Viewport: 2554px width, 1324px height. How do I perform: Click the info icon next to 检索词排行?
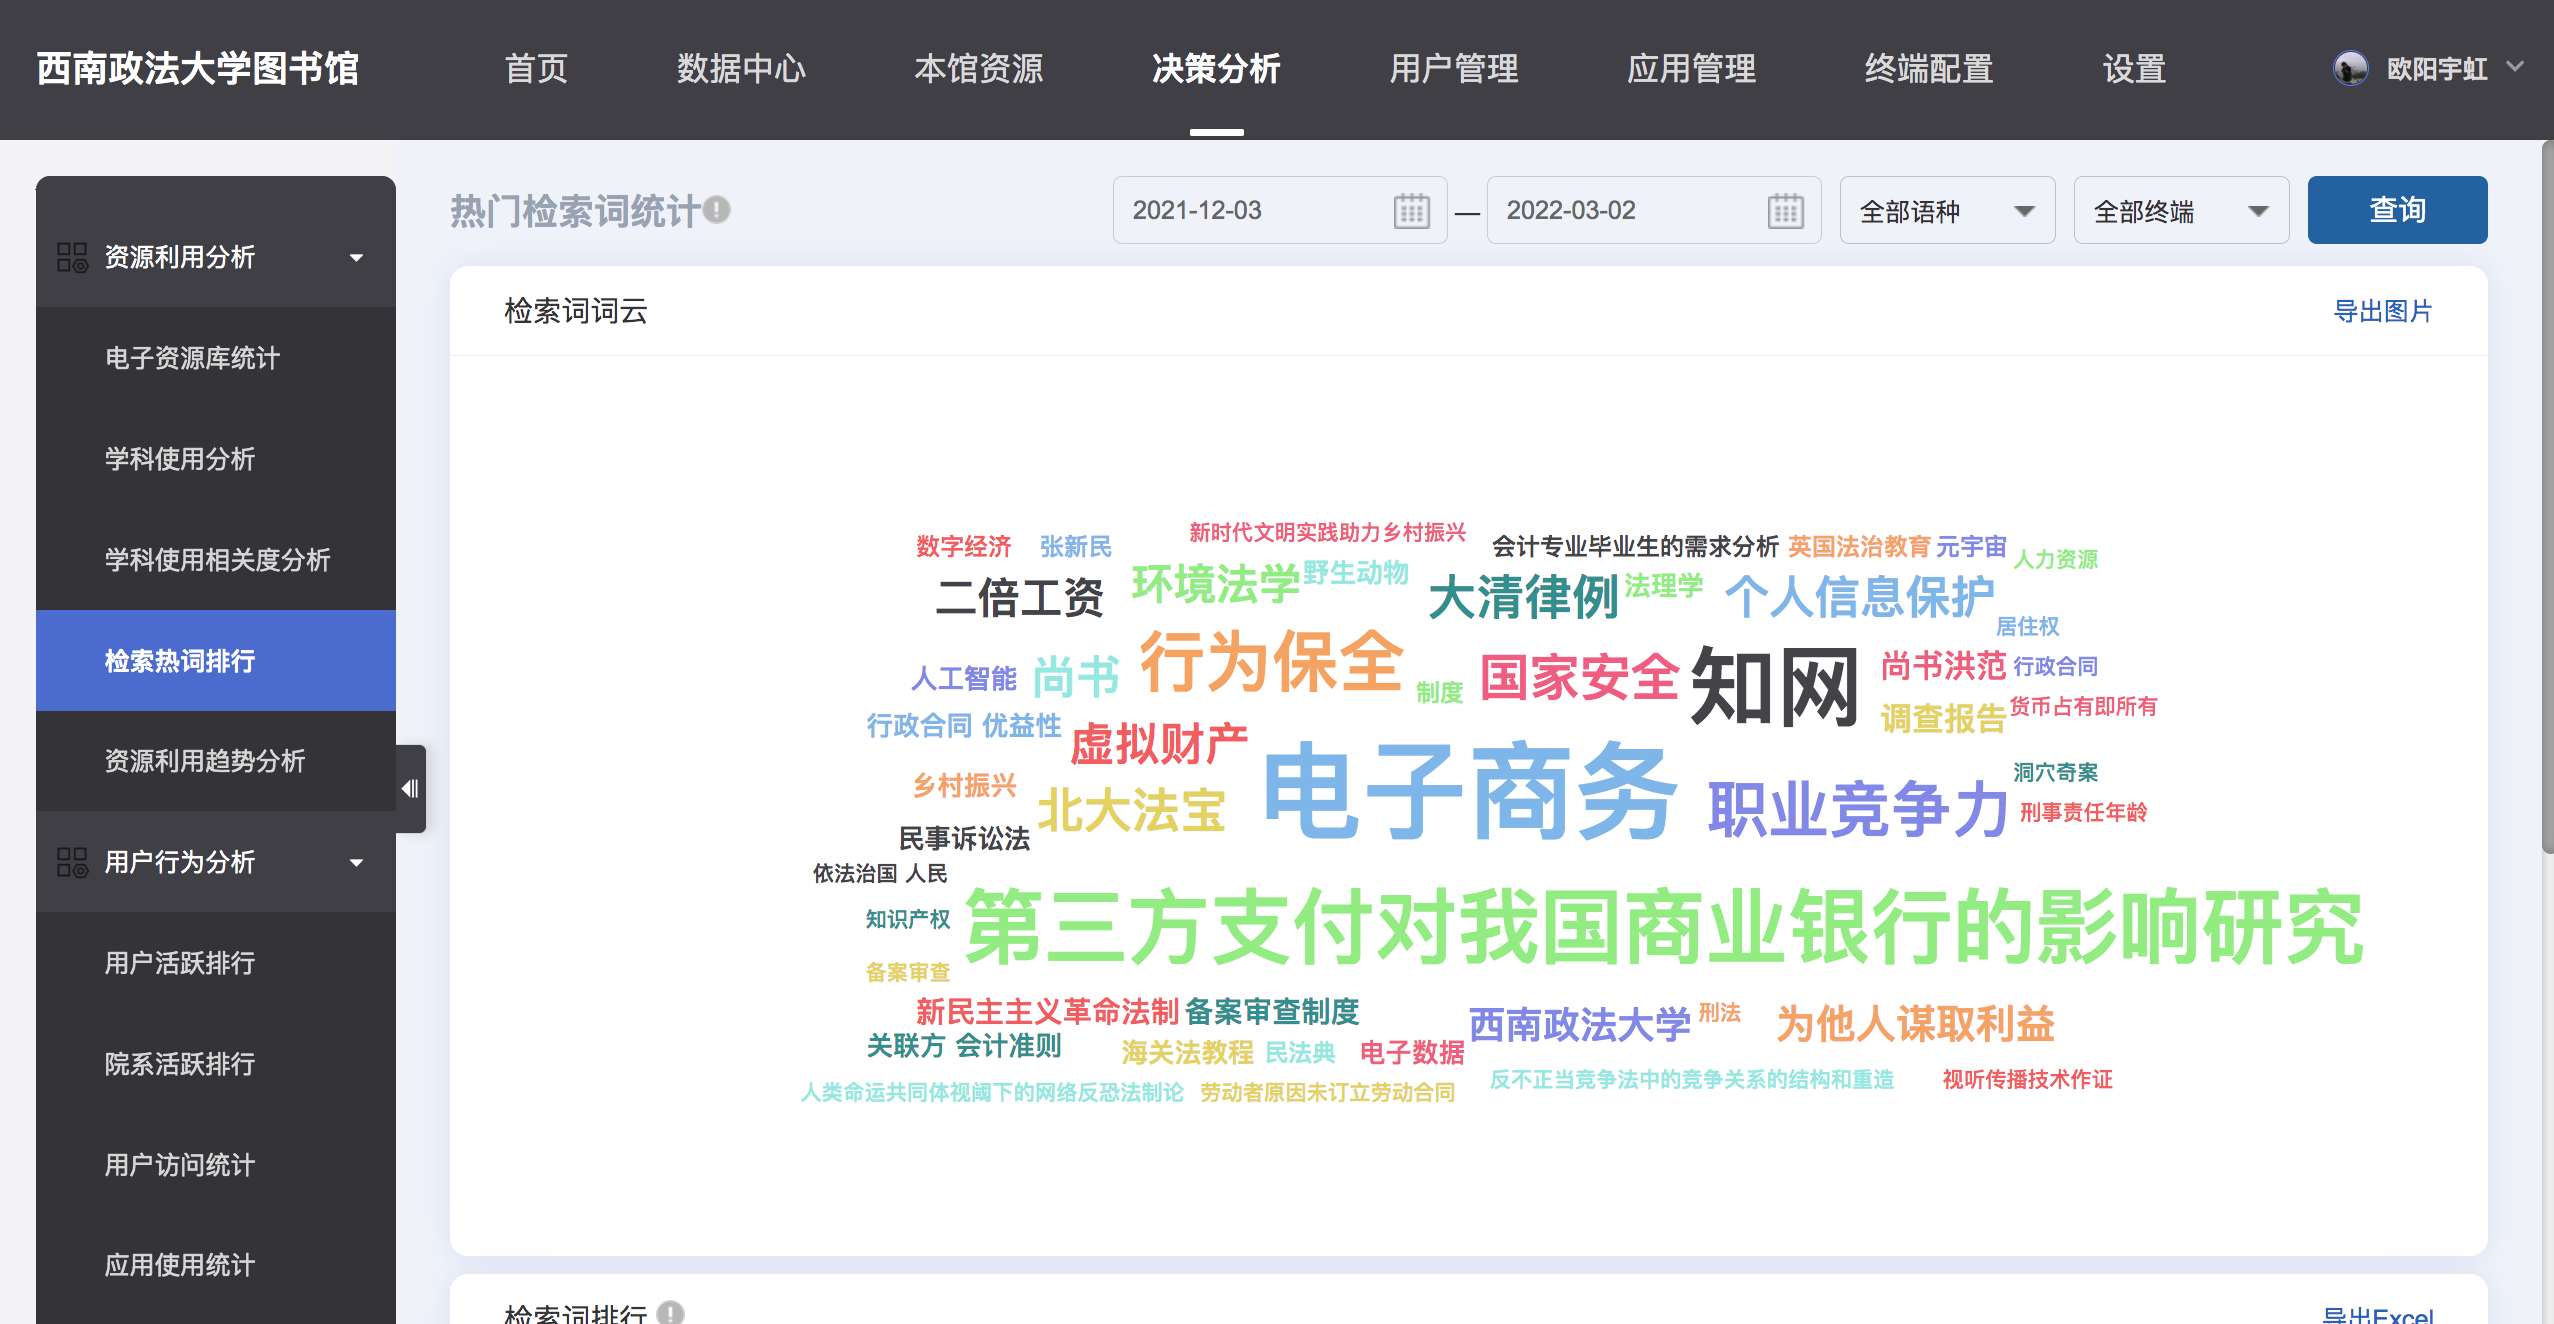click(x=671, y=1312)
